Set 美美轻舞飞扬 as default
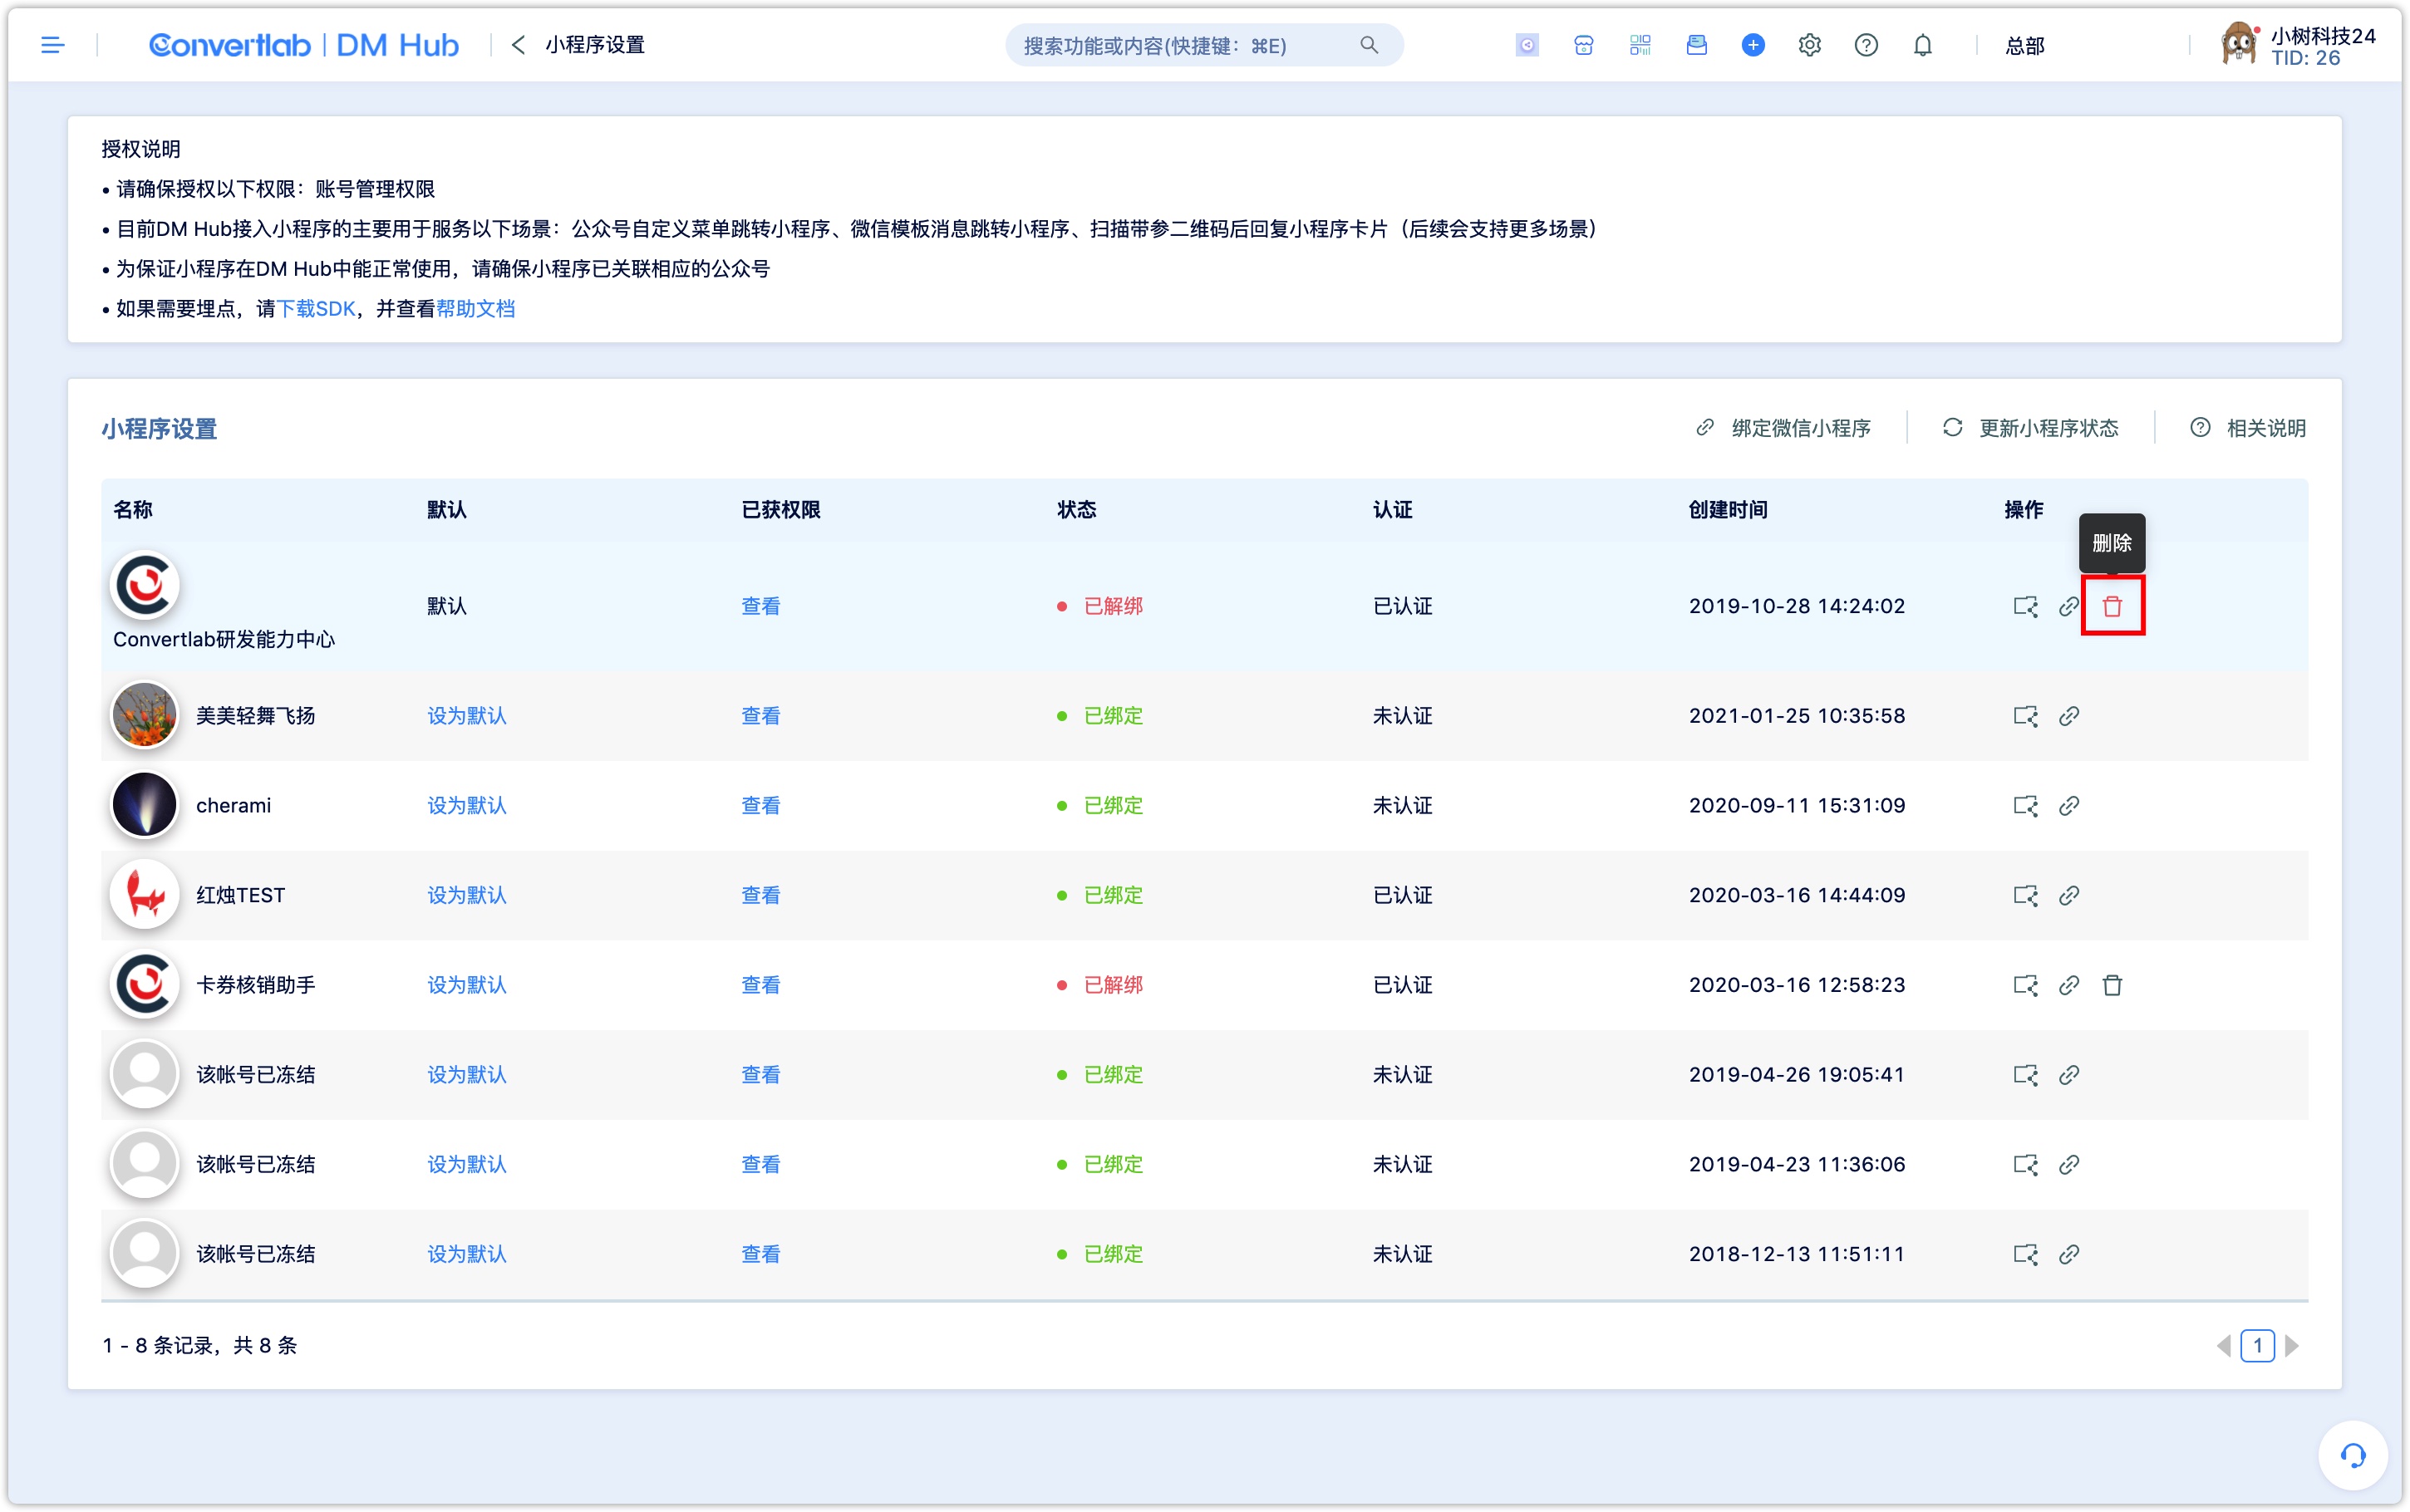 [x=467, y=716]
